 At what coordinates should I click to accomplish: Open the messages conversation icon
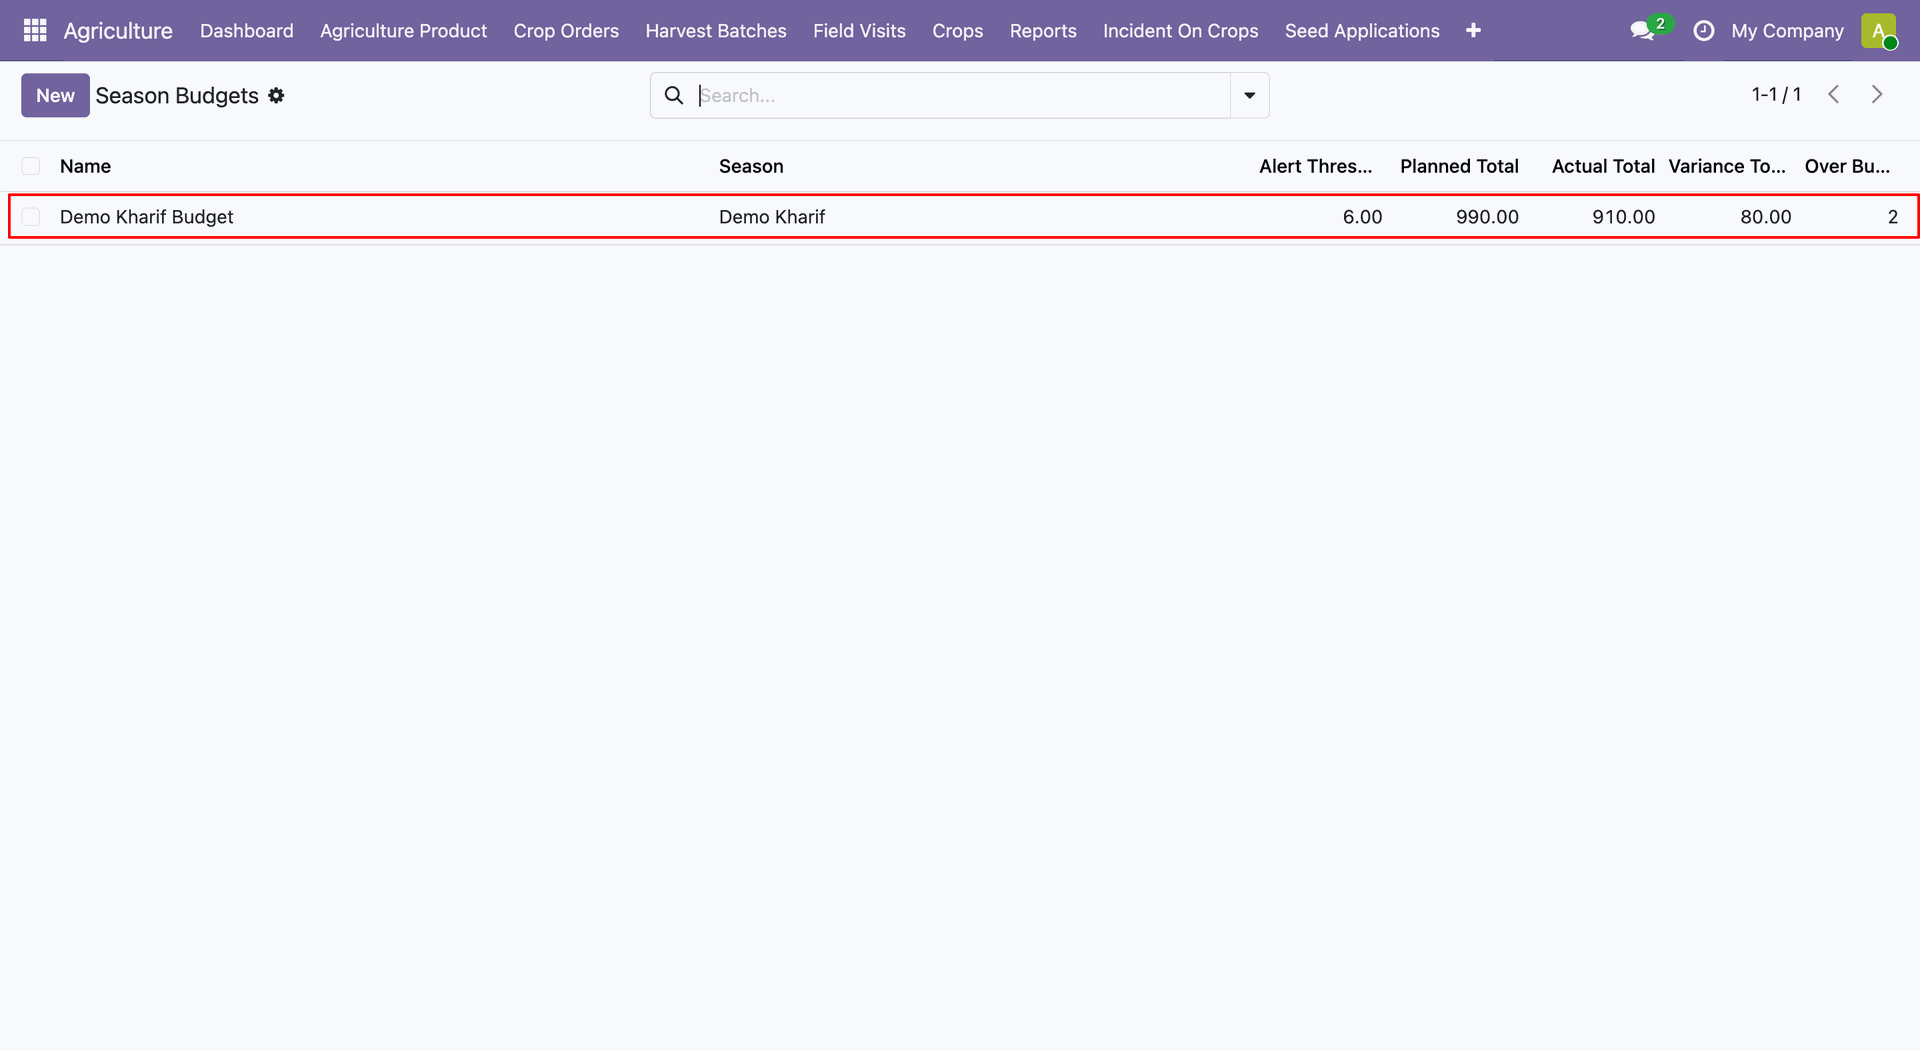coord(1642,31)
